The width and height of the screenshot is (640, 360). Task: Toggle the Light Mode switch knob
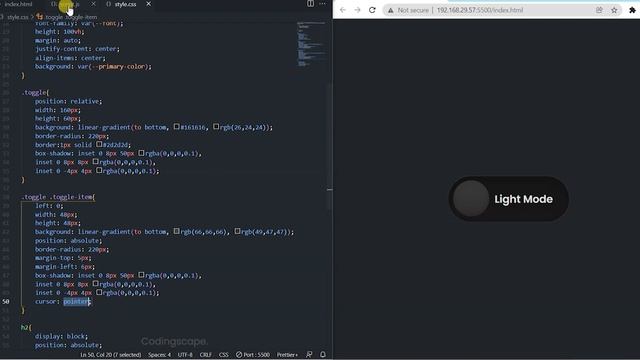(x=471, y=198)
